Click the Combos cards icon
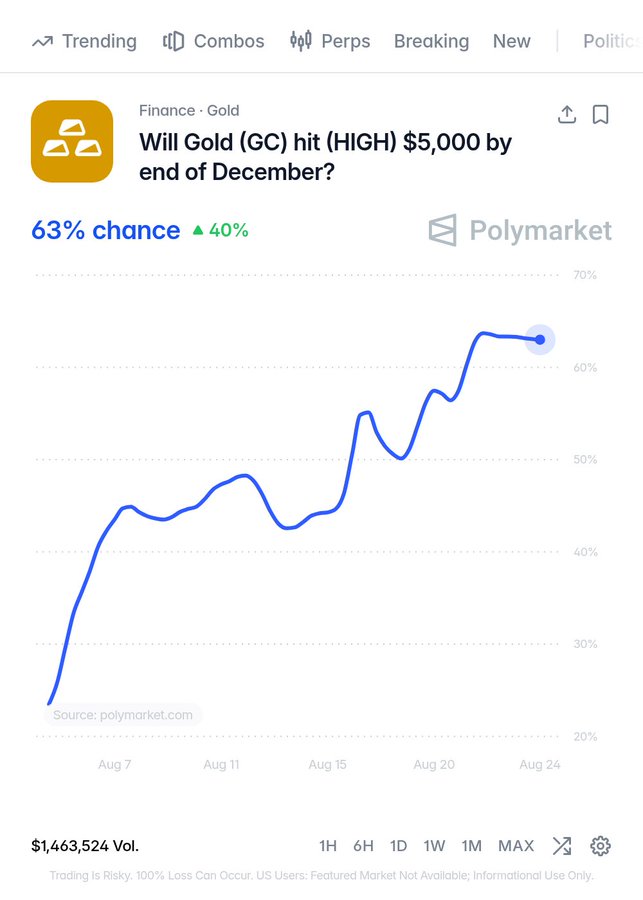 [x=173, y=41]
